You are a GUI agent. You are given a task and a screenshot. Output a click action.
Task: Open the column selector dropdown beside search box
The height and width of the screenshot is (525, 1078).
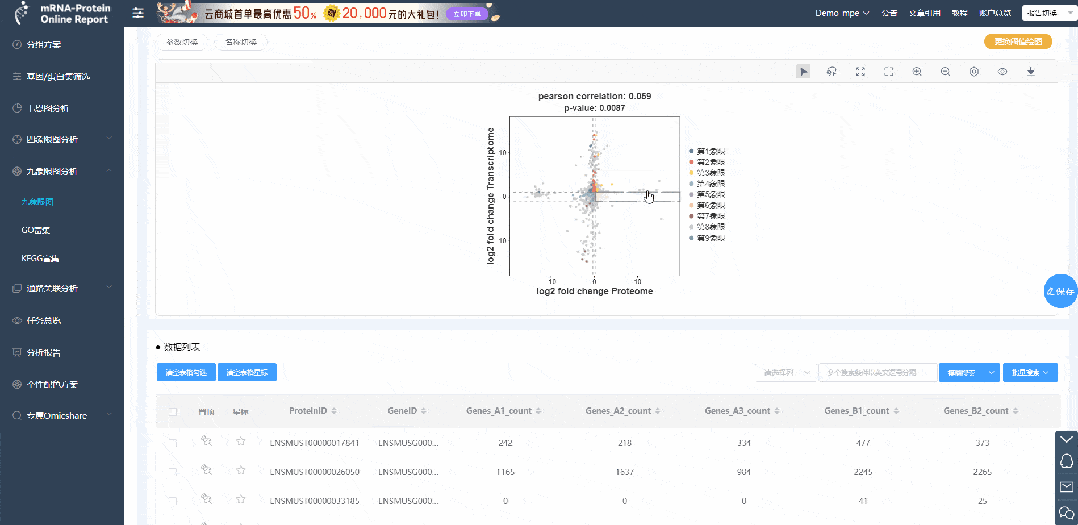point(786,372)
